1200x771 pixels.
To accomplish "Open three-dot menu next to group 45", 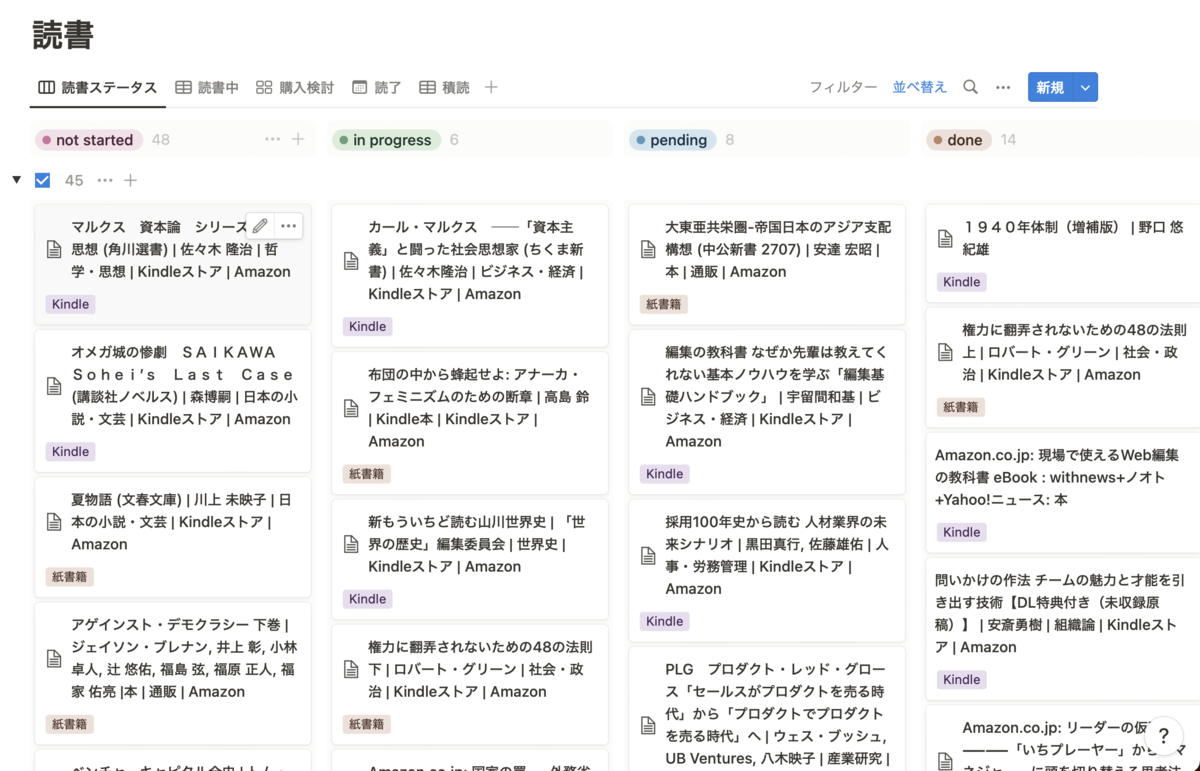I will tap(105, 180).
